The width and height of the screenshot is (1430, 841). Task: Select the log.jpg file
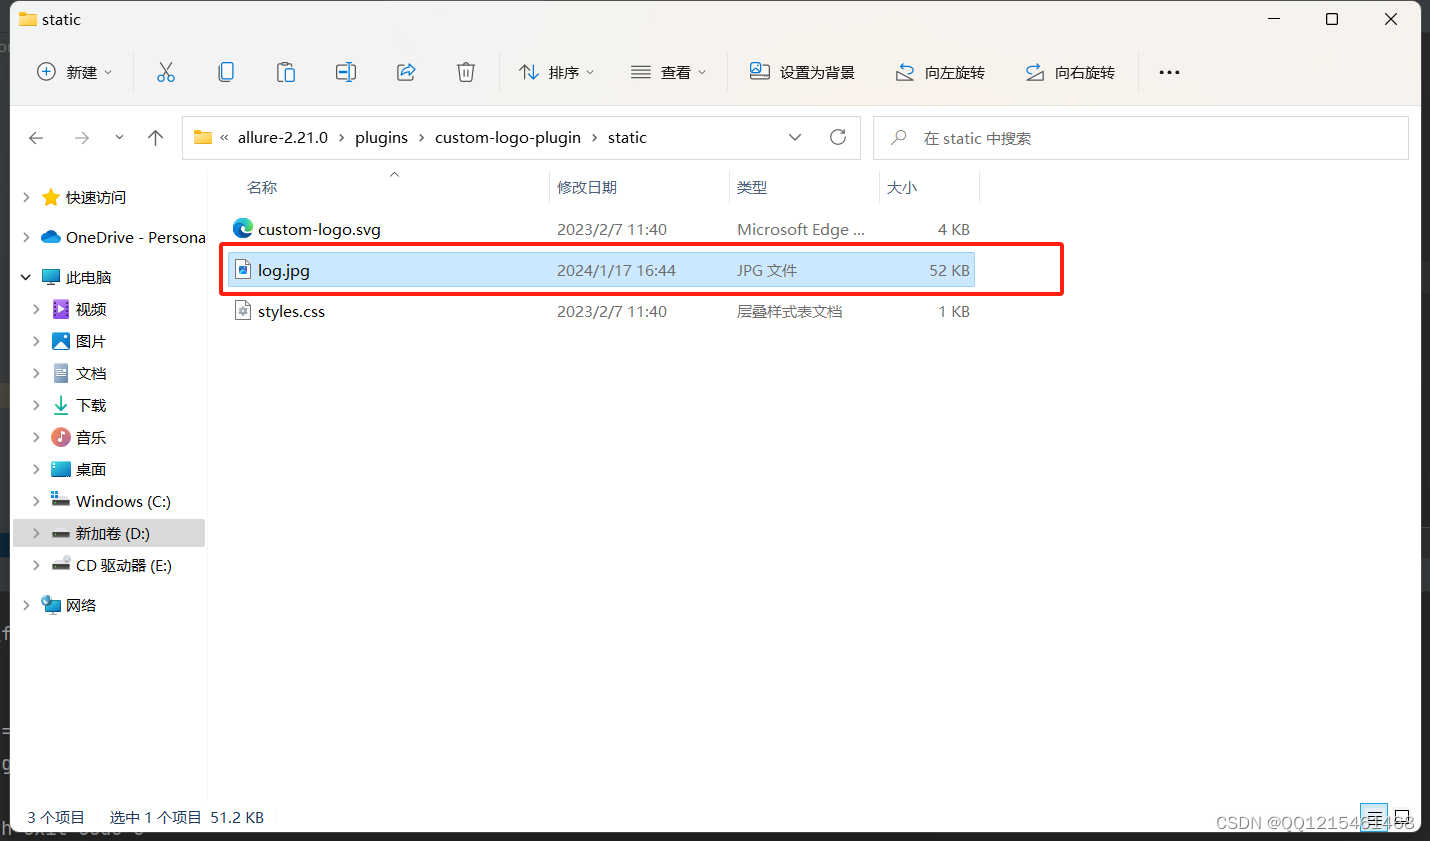click(x=601, y=270)
